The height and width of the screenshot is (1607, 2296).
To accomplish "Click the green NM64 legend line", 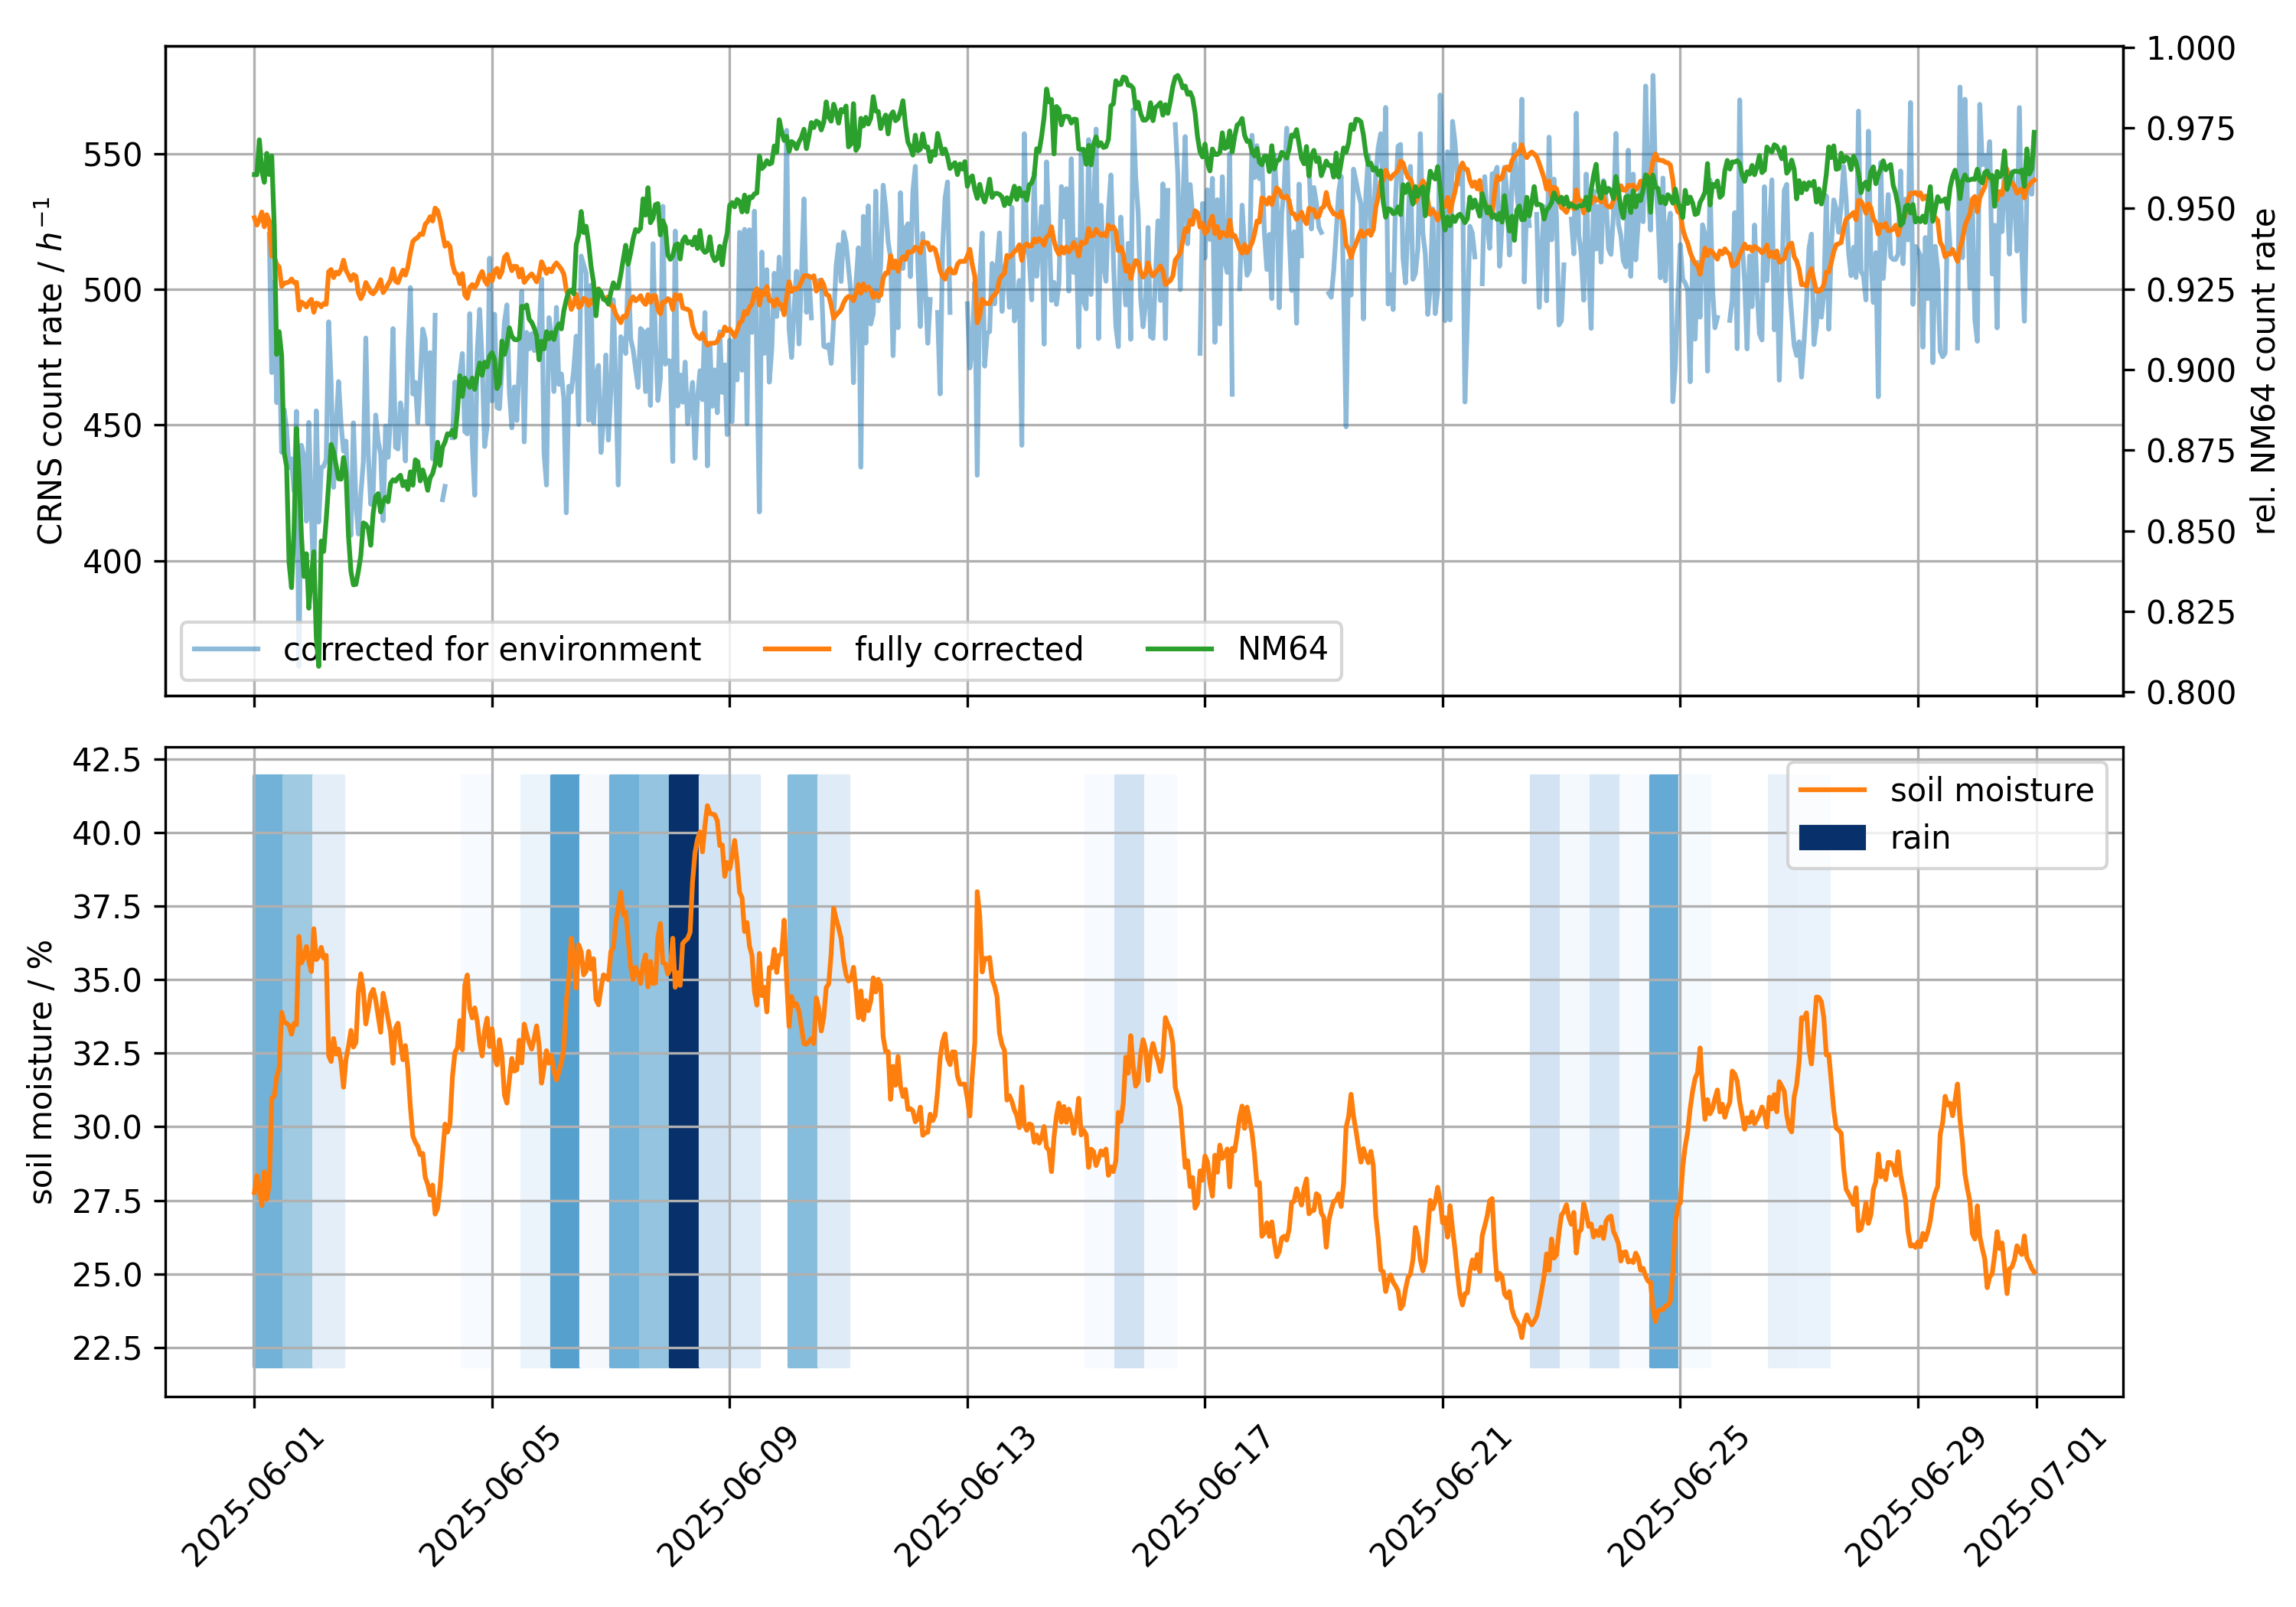I will point(1179,650).
